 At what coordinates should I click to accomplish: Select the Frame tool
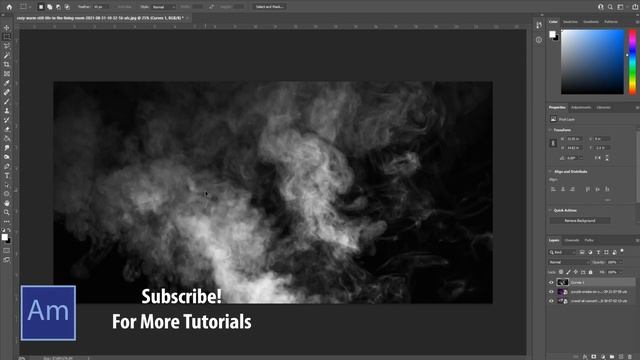click(7, 74)
